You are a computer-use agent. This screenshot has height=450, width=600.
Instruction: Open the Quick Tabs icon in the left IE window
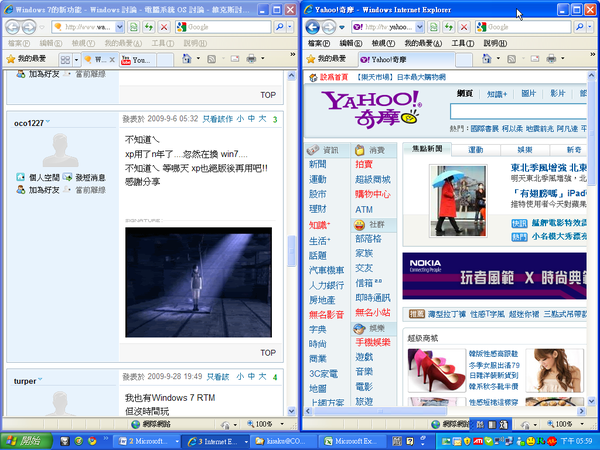click(65, 59)
